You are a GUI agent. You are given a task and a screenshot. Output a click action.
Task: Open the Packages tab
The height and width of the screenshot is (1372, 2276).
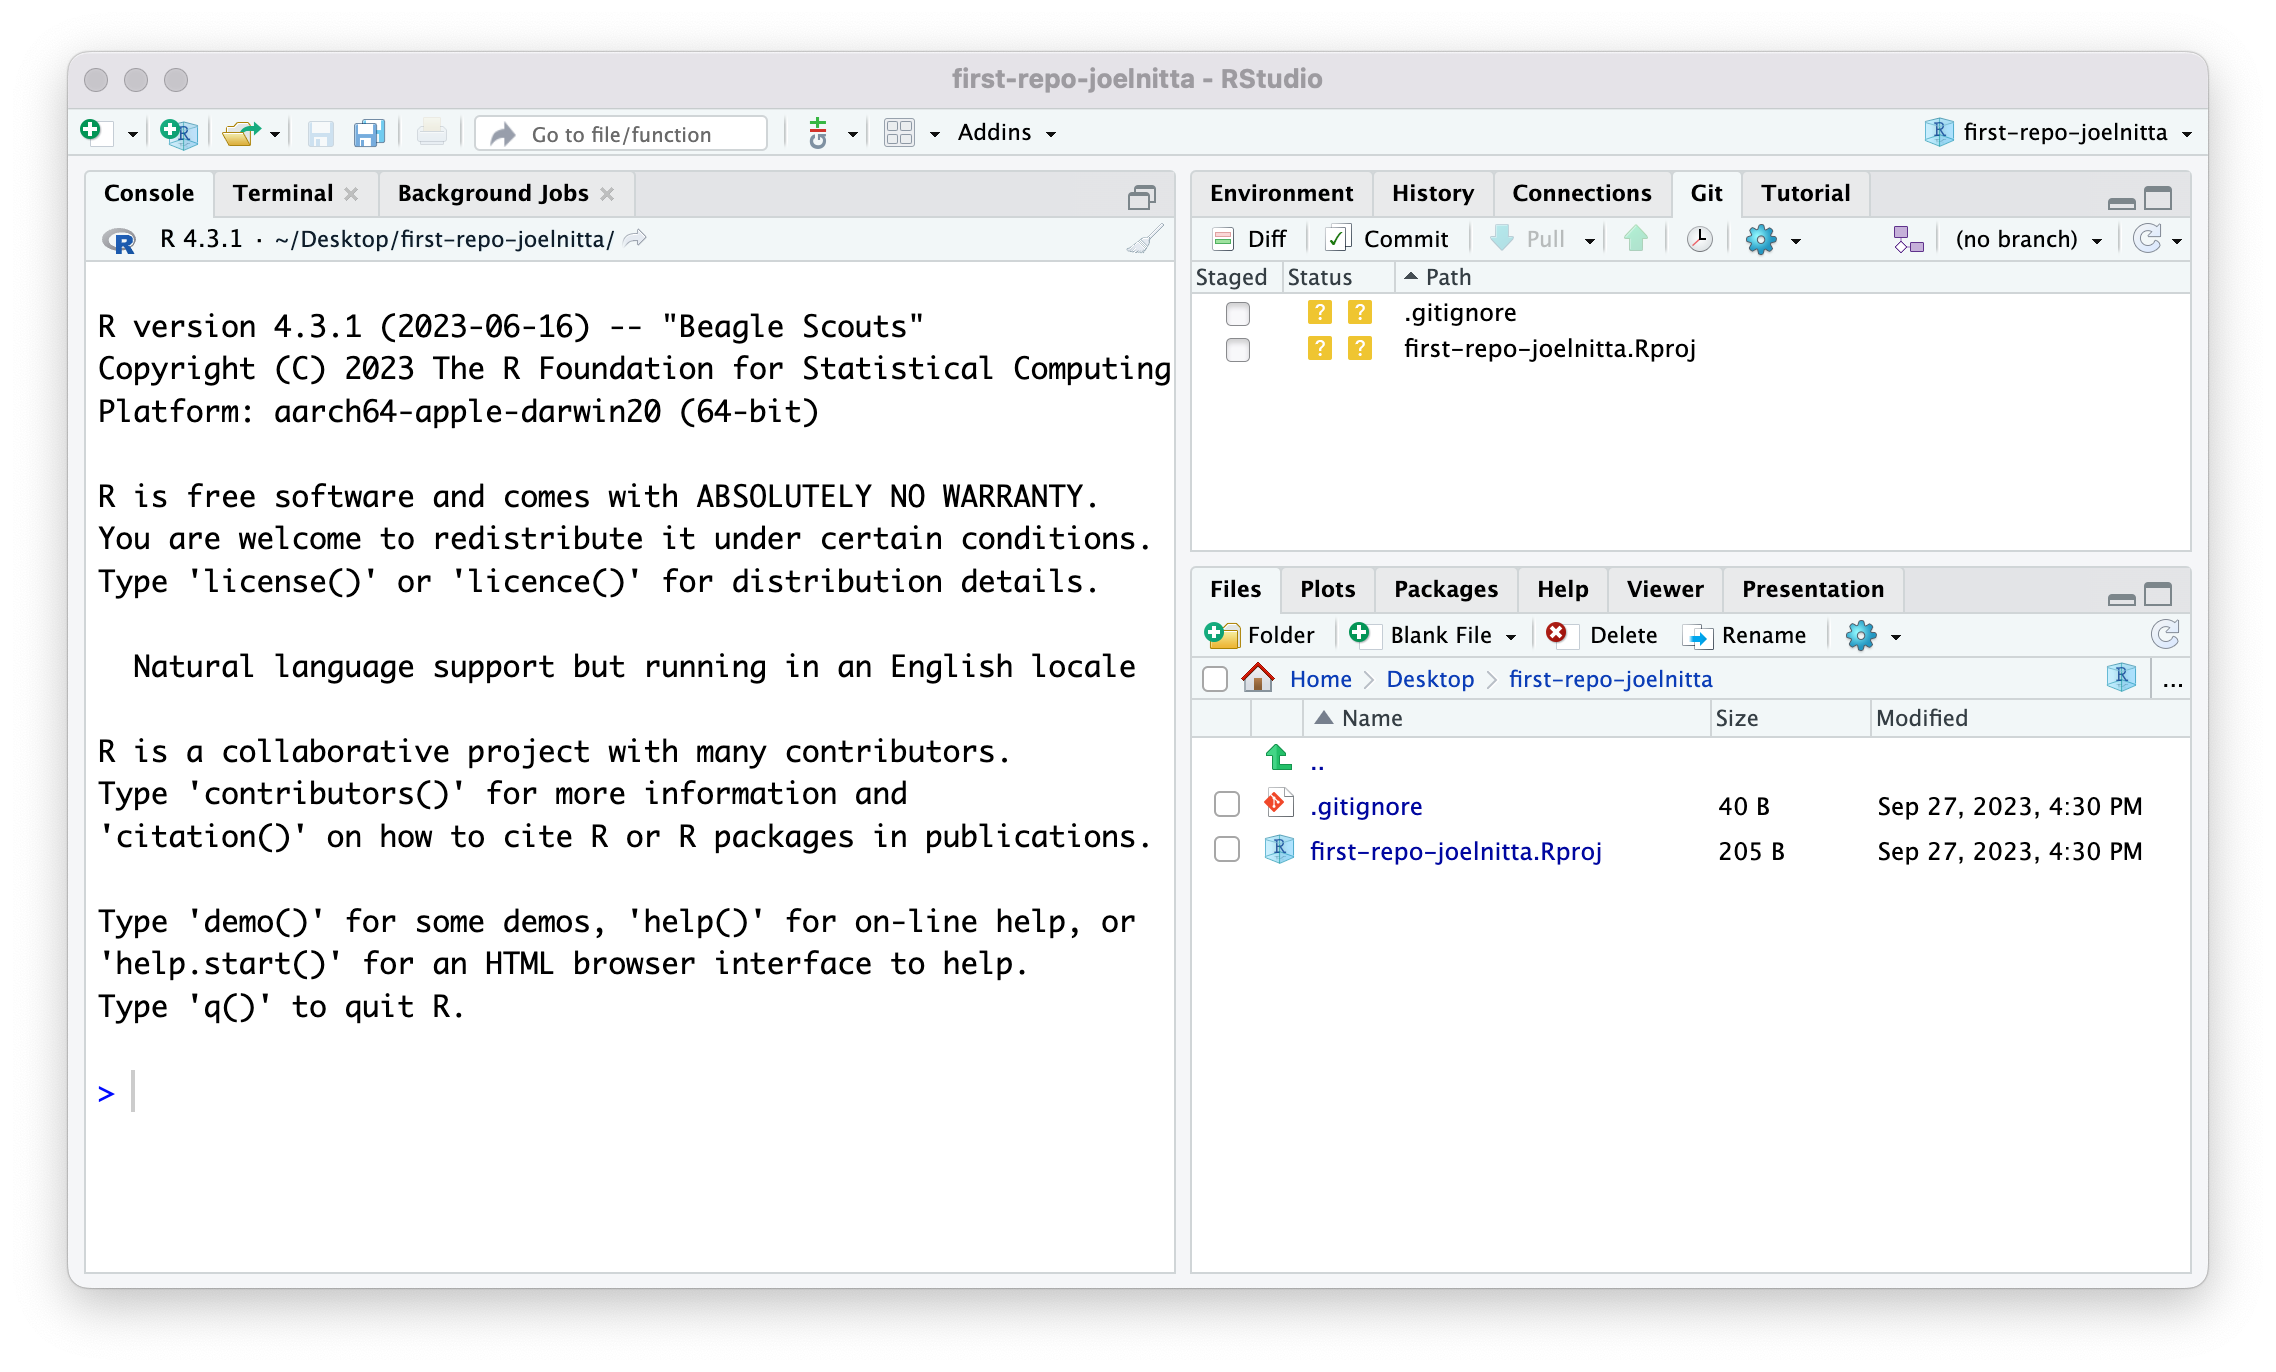click(x=1445, y=590)
